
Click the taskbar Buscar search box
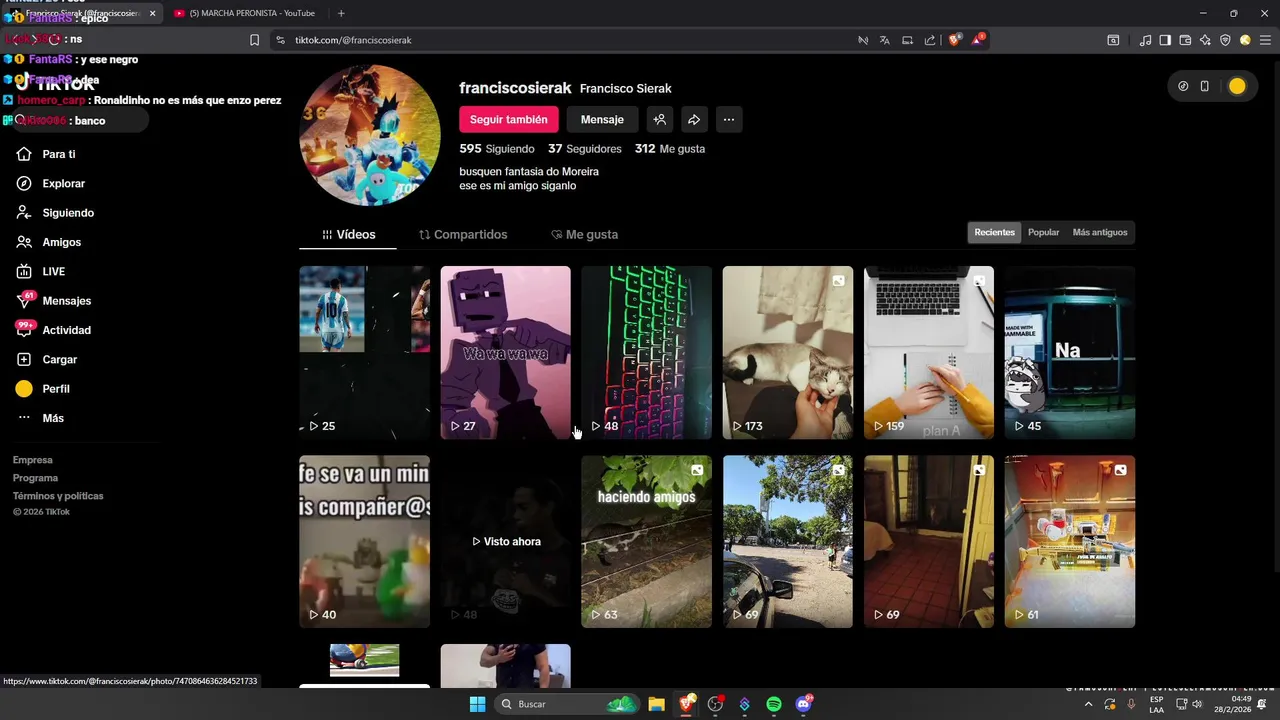pos(567,704)
